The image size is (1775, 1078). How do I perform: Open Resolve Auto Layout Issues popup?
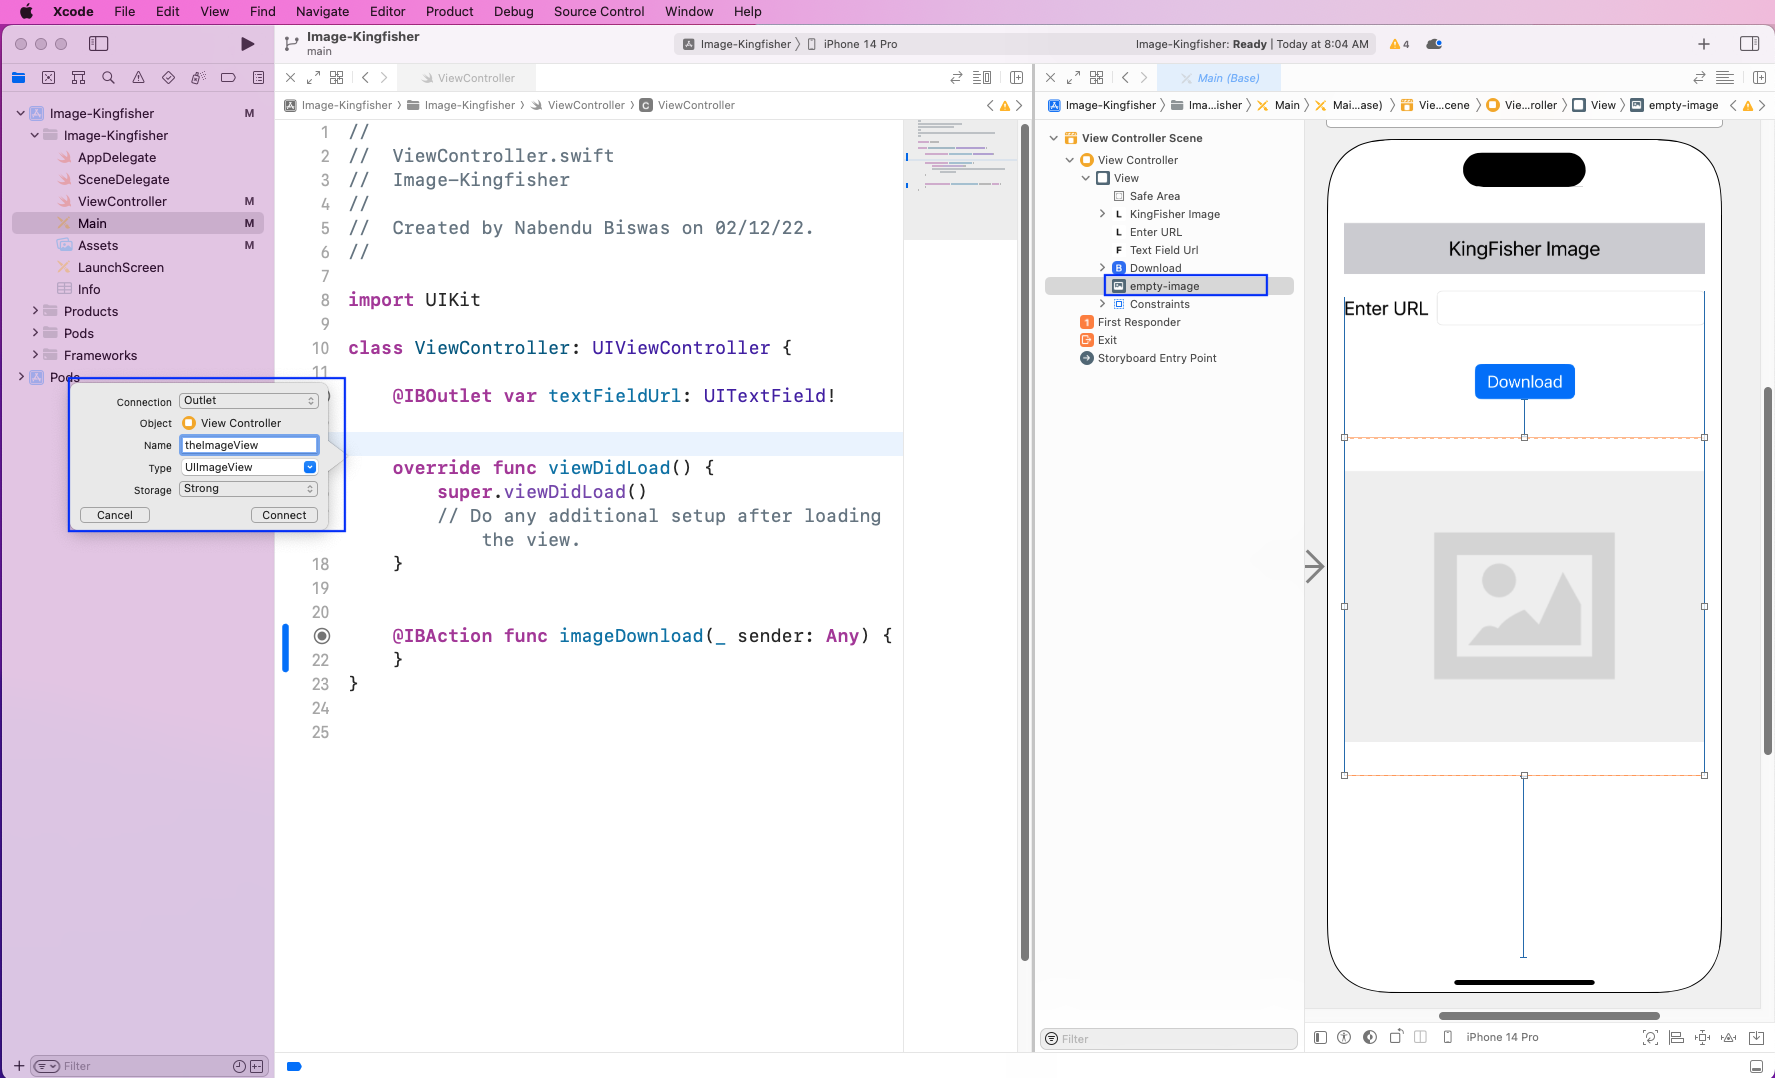click(x=1729, y=1037)
